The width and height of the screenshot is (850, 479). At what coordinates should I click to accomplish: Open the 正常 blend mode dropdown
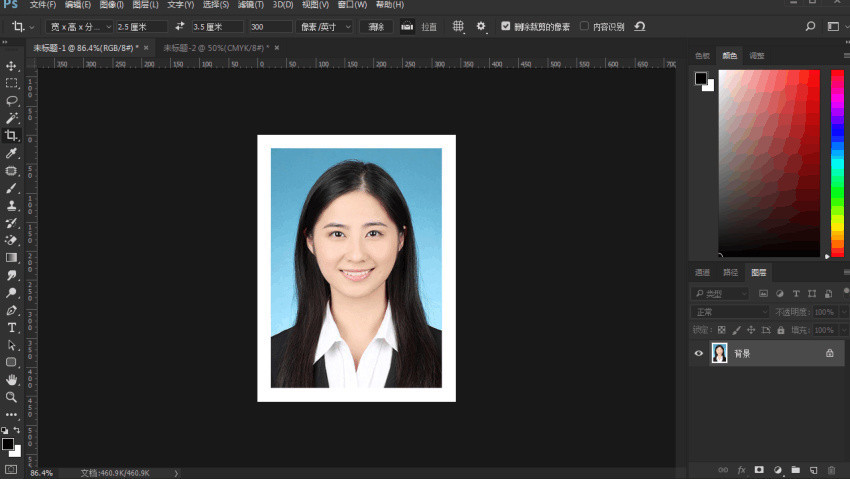(x=731, y=312)
